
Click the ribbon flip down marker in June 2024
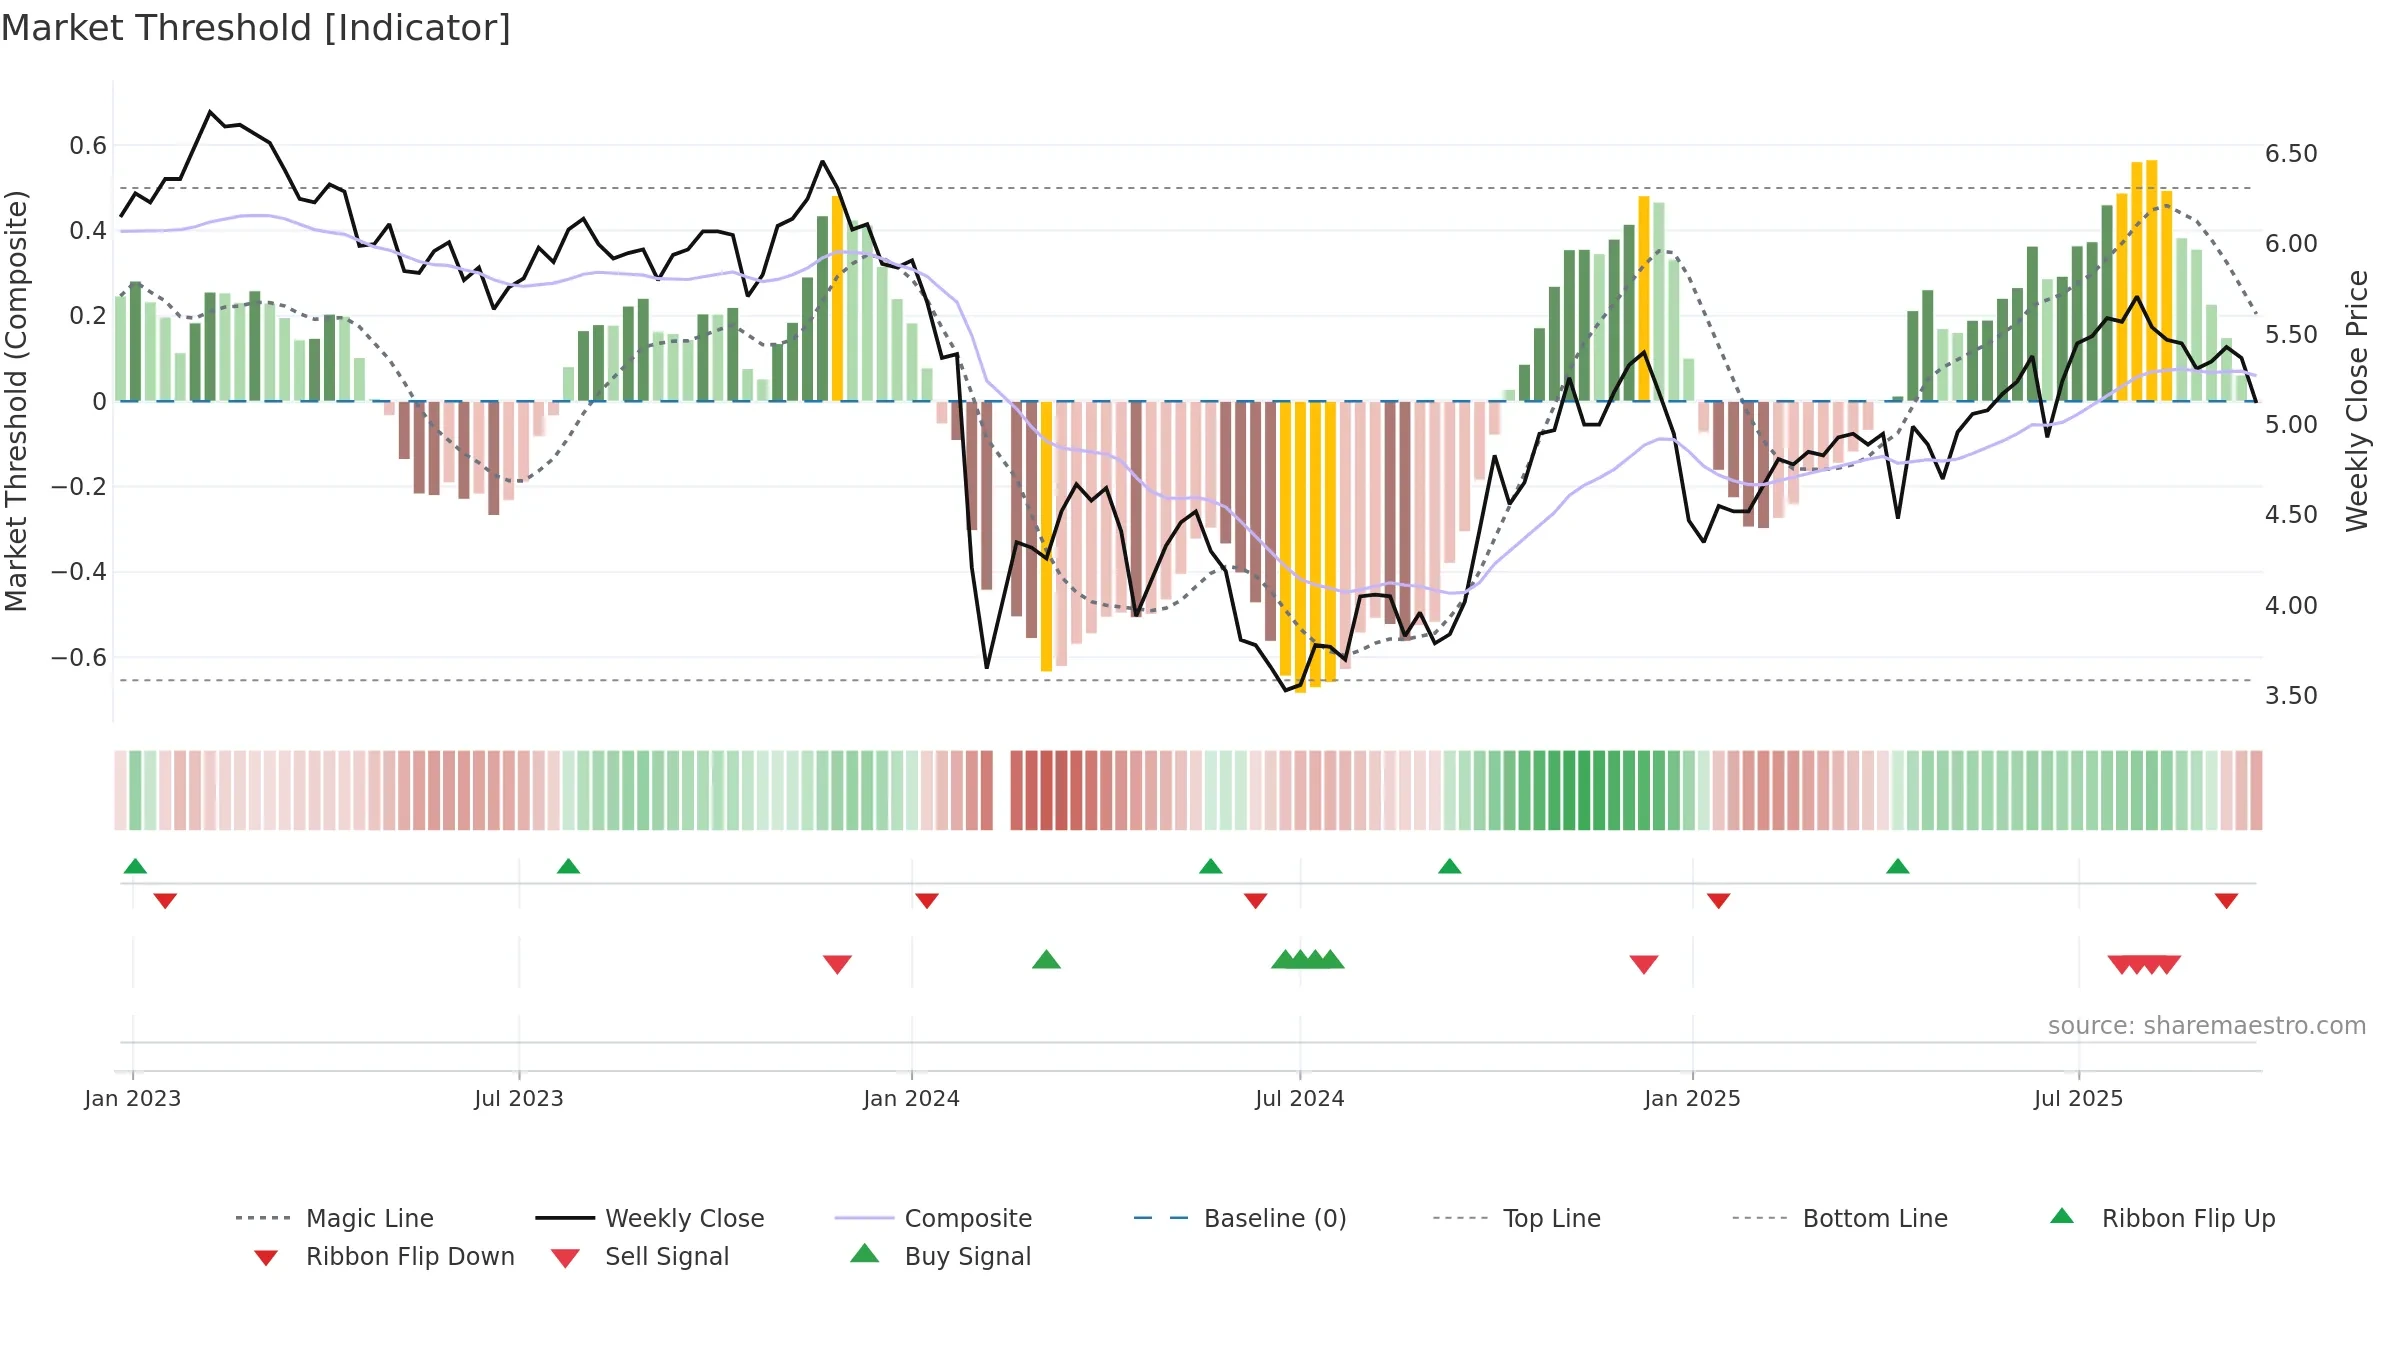pos(1256,901)
